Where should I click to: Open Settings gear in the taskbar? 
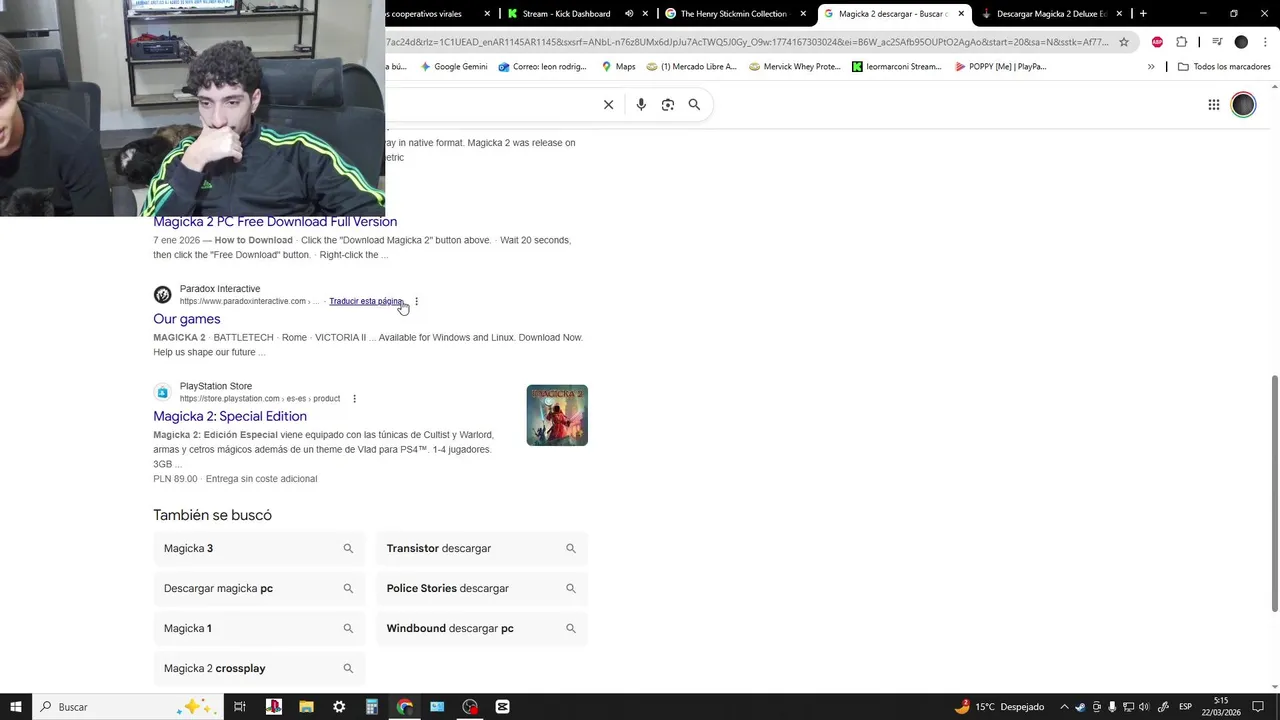pyautogui.click(x=339, y=707)
